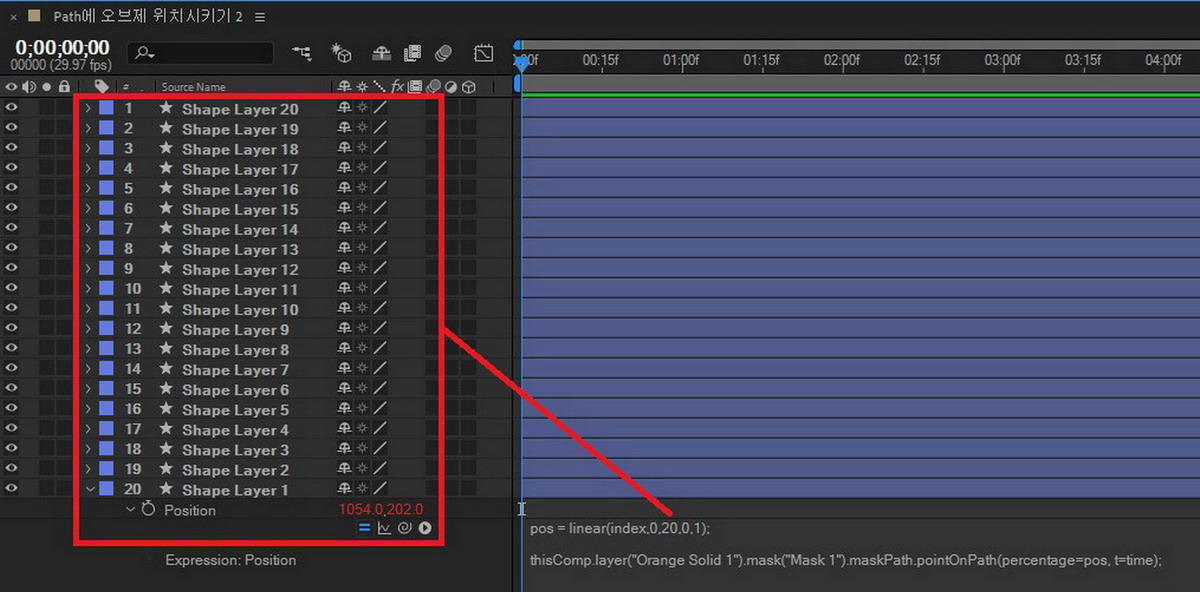1200x592 pixels.
Task: Hide Shape Layer 9 with eye toggle
Action: 12,329
